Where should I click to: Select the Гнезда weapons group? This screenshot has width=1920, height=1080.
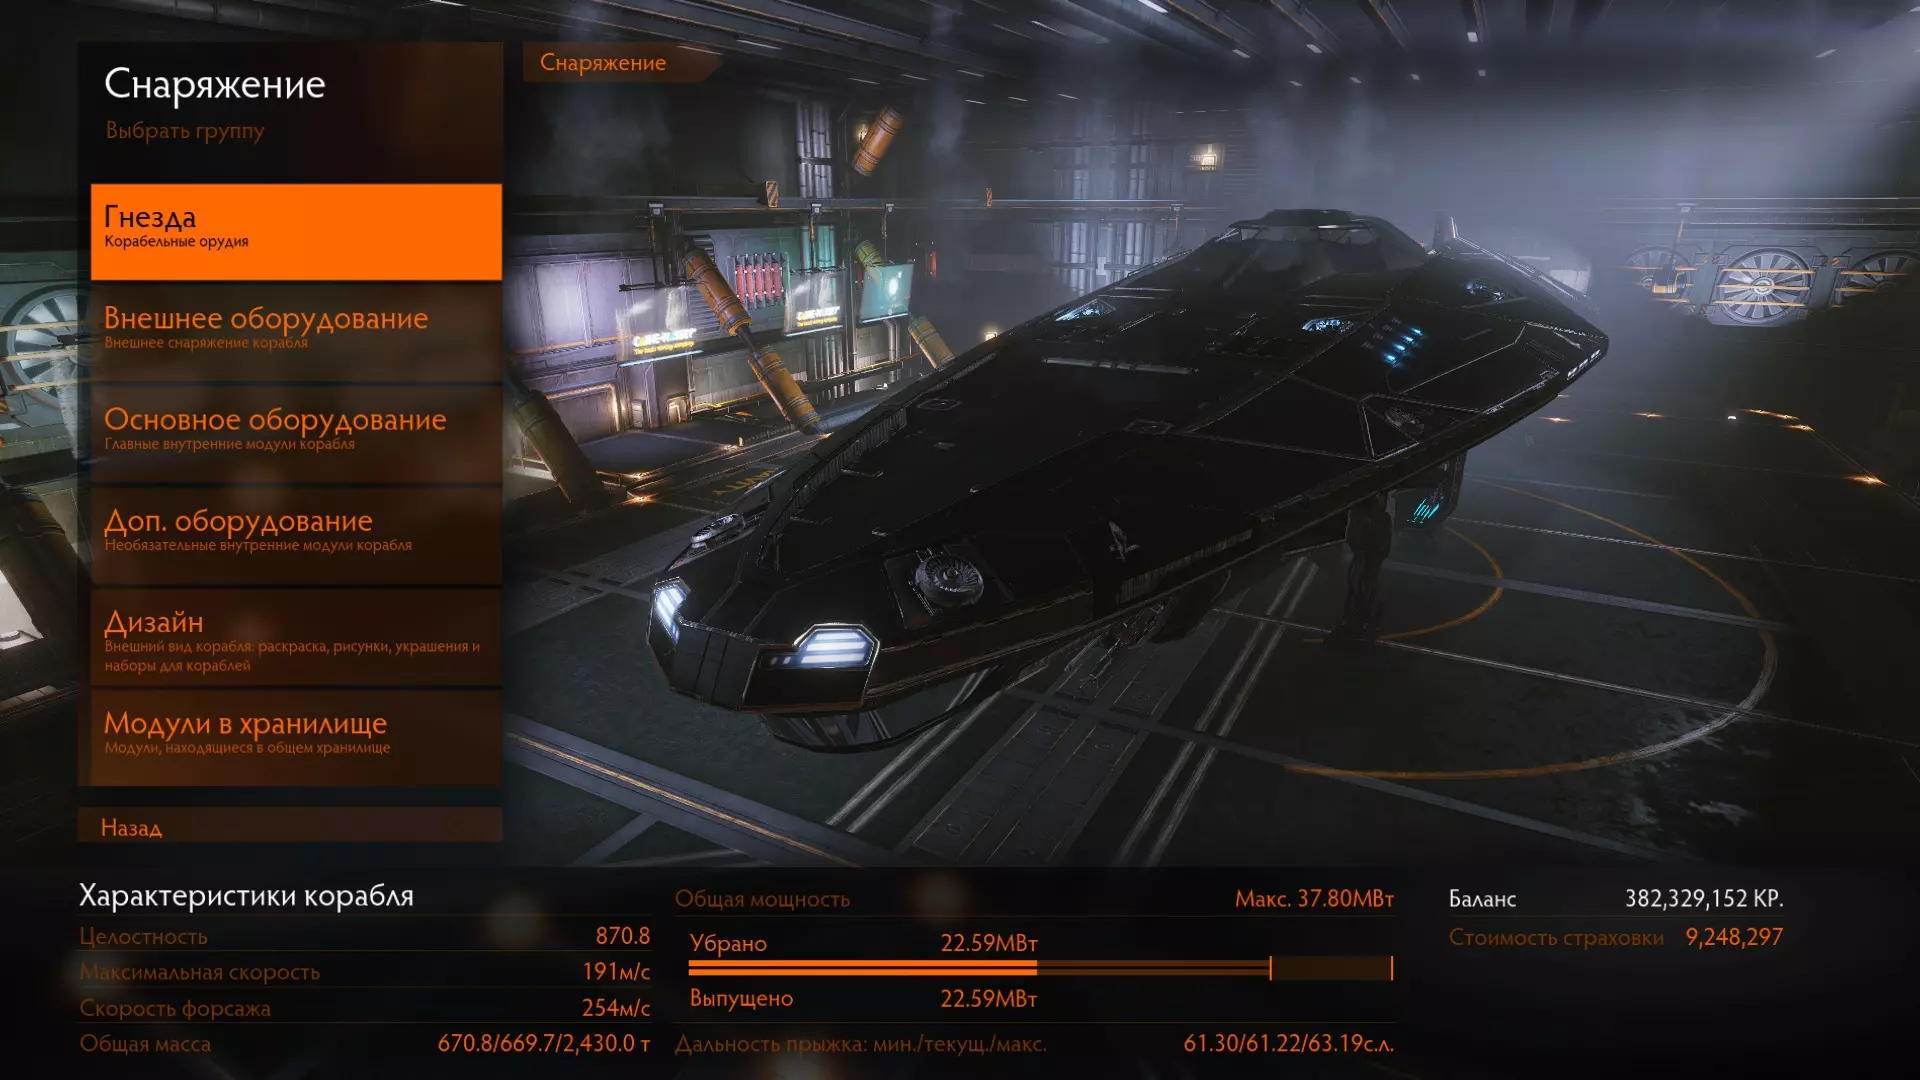click(296, 231)
